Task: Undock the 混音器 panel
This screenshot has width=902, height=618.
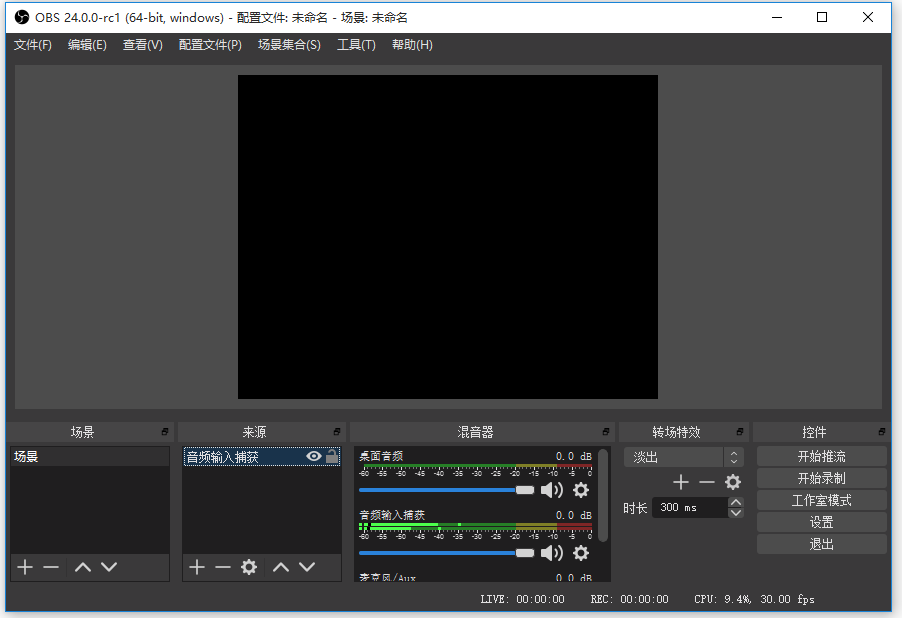Action: tap(606, 432)
